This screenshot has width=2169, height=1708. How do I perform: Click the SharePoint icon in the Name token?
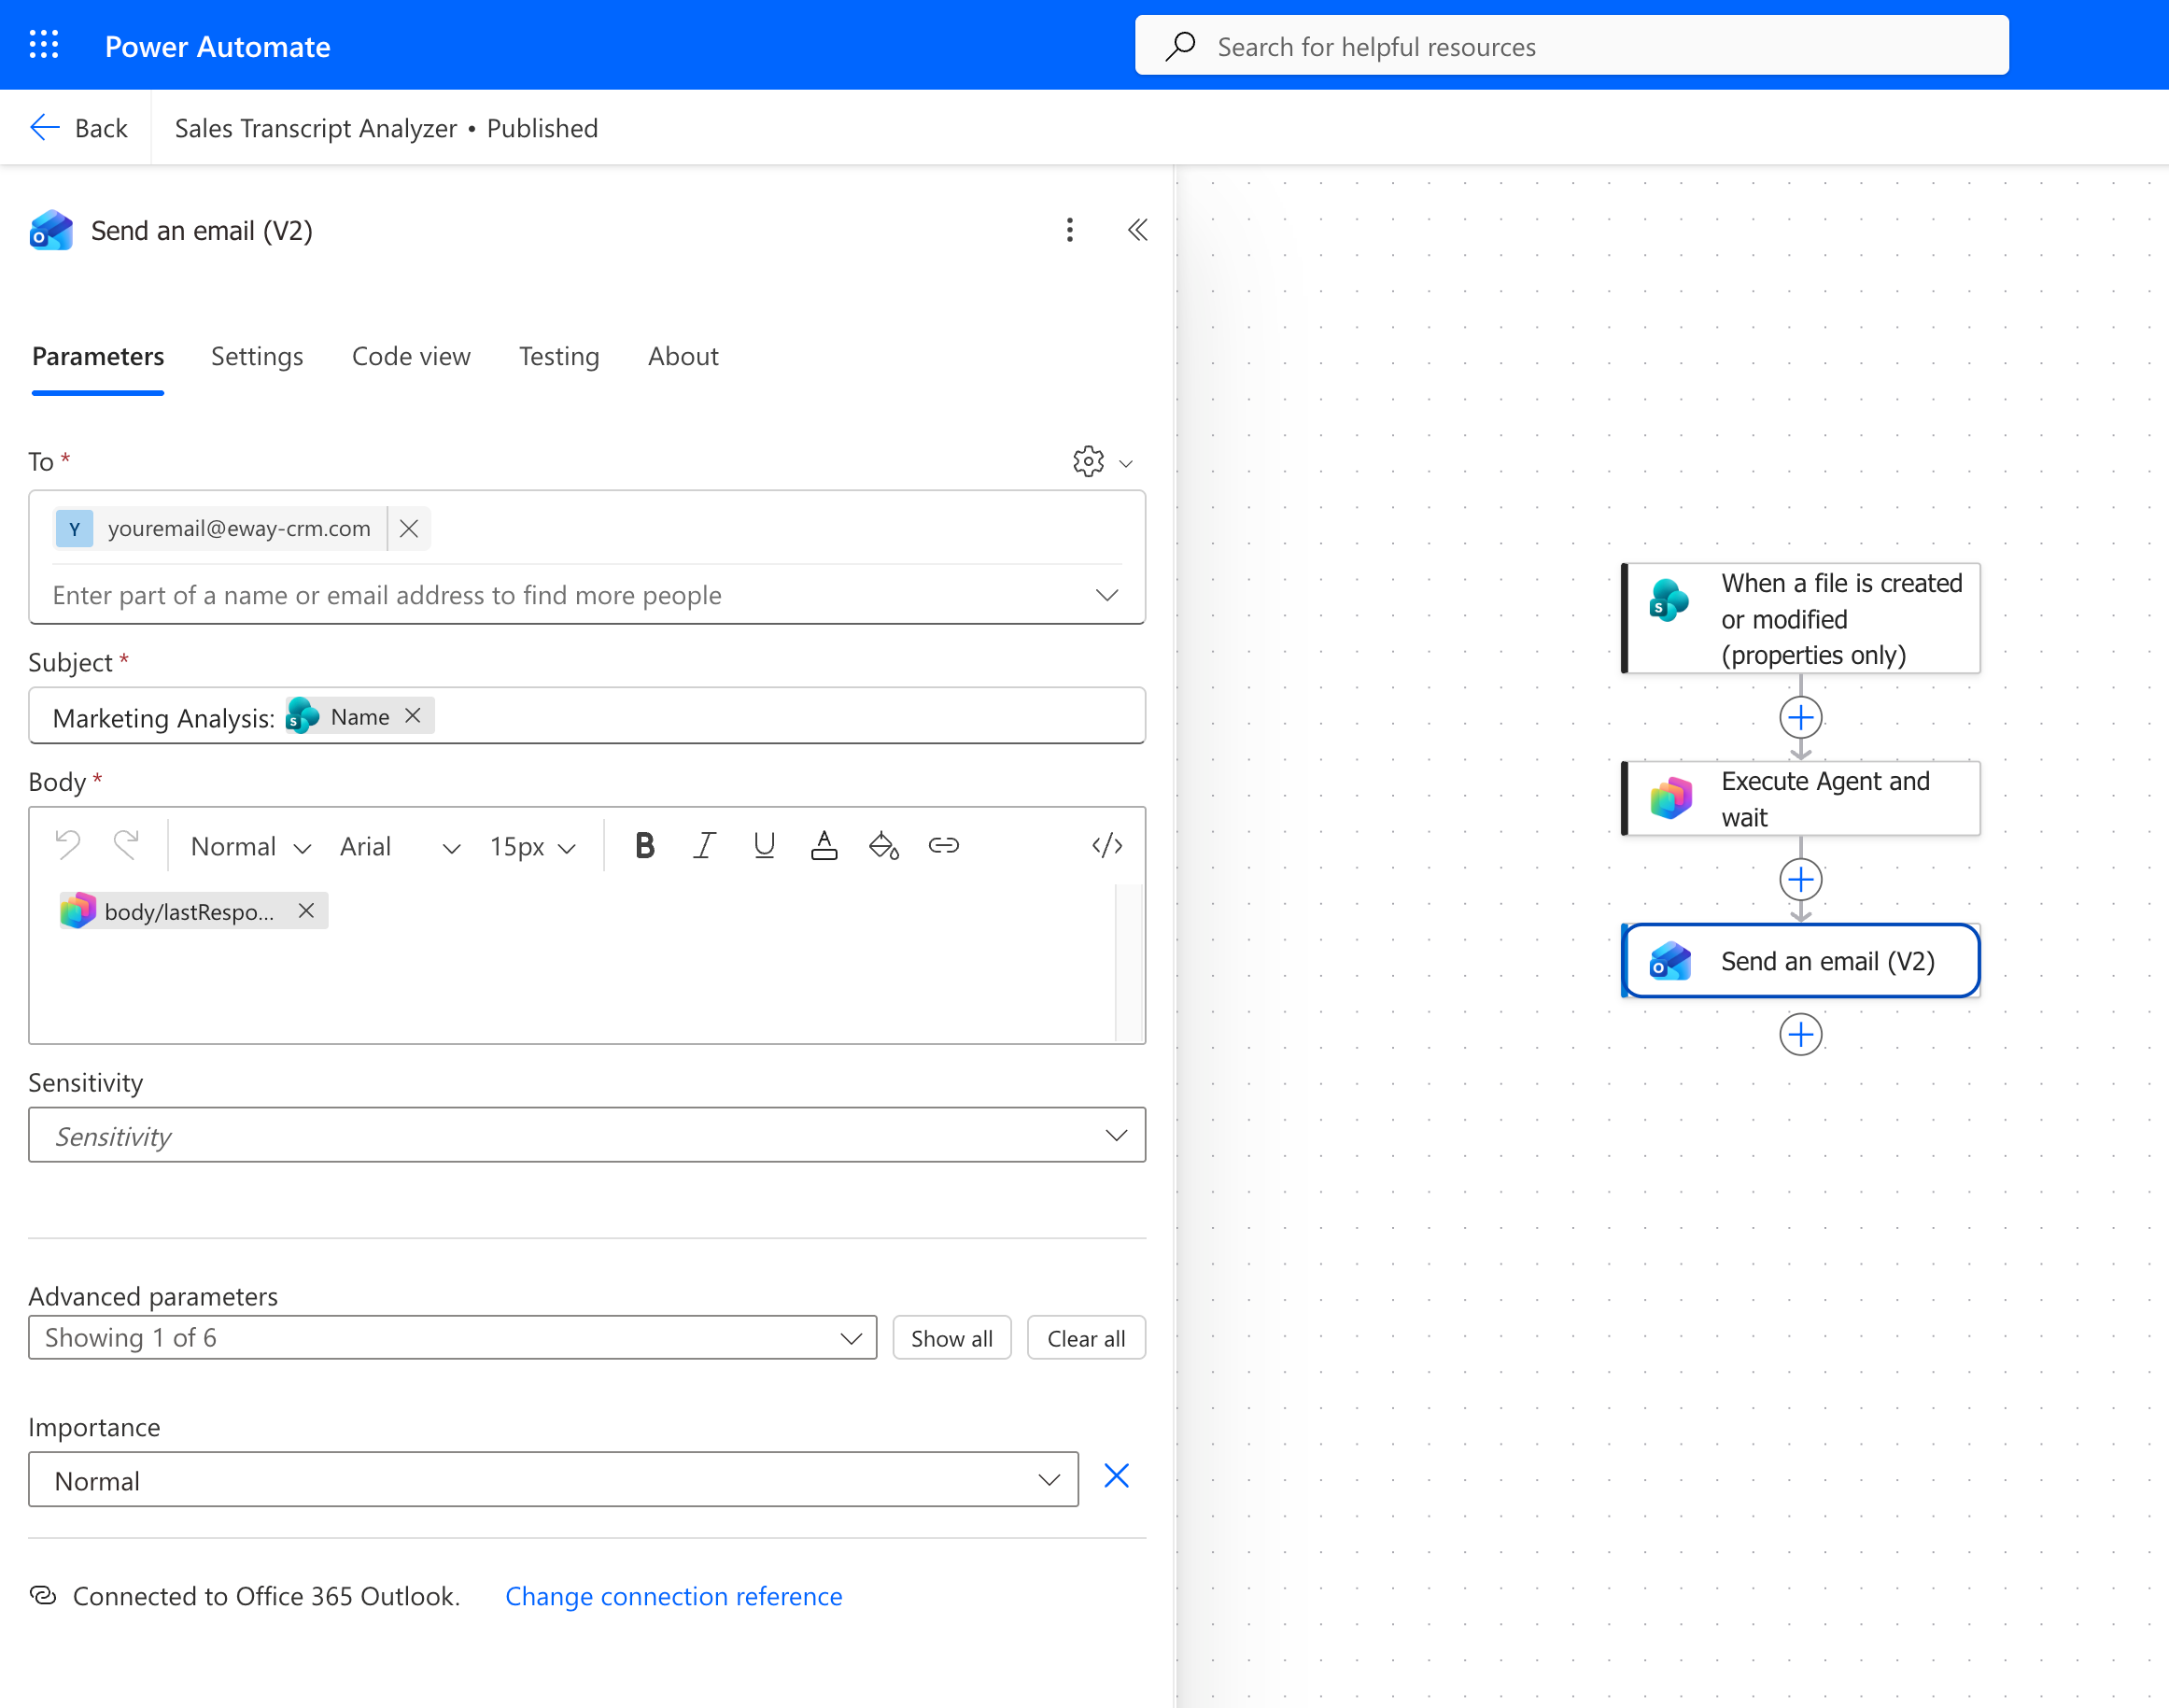tap(303, 716)
